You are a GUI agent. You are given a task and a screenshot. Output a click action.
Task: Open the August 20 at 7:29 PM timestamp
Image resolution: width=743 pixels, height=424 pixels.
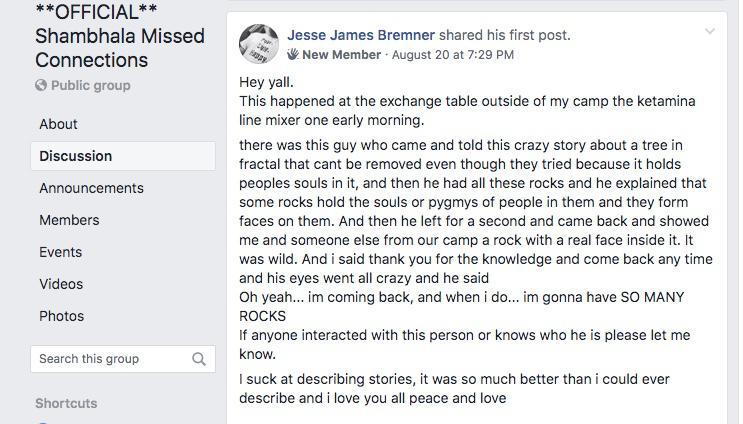pos(453,55)
